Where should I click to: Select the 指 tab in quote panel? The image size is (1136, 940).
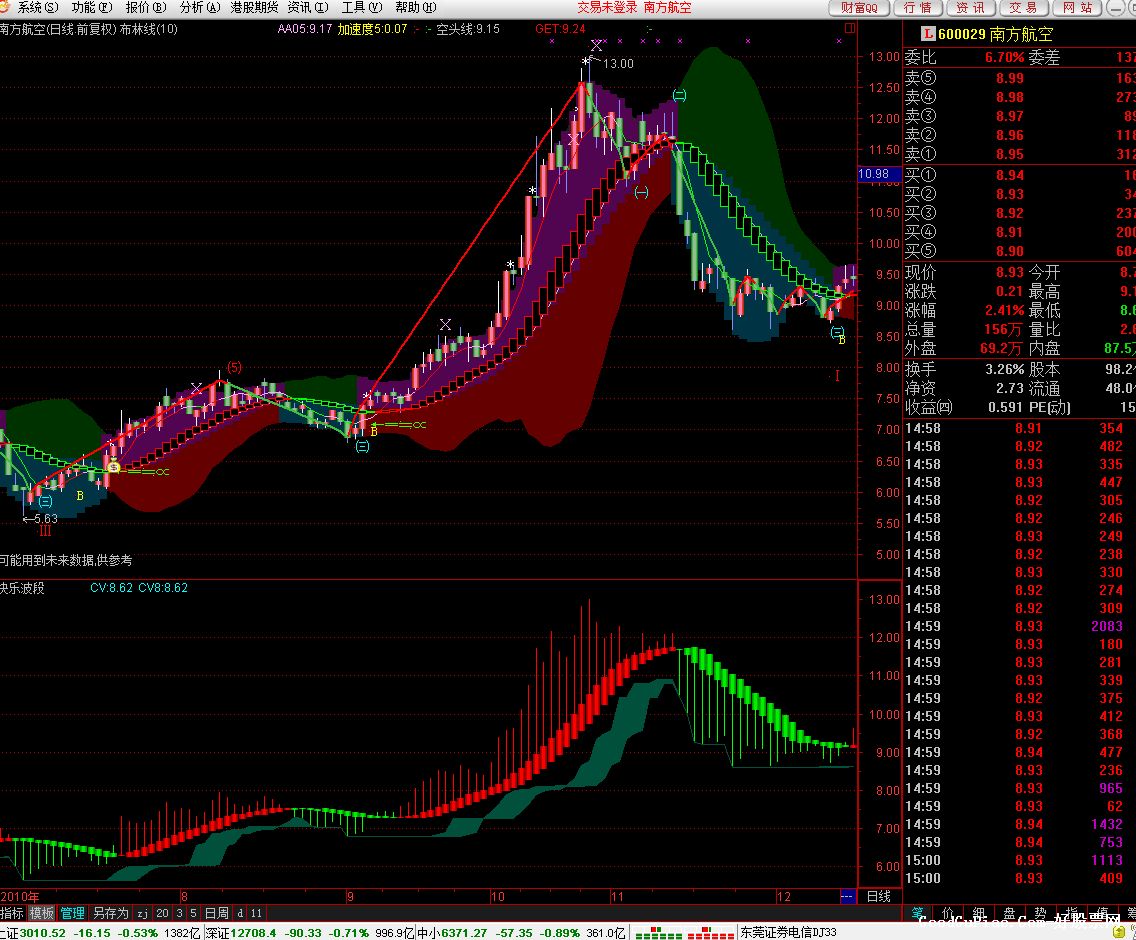pos(1072,912)
